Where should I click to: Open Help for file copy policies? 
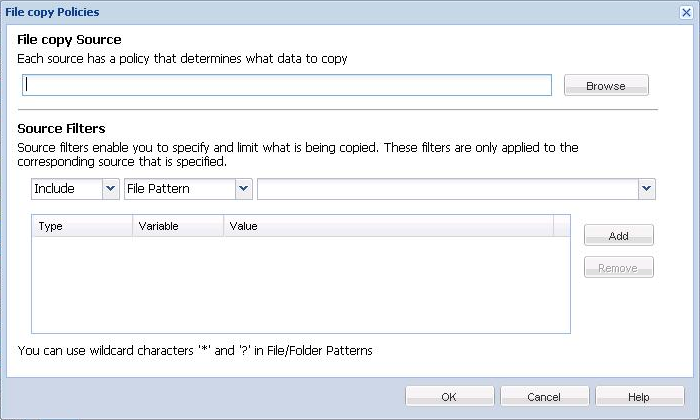(x=638, y=397)
